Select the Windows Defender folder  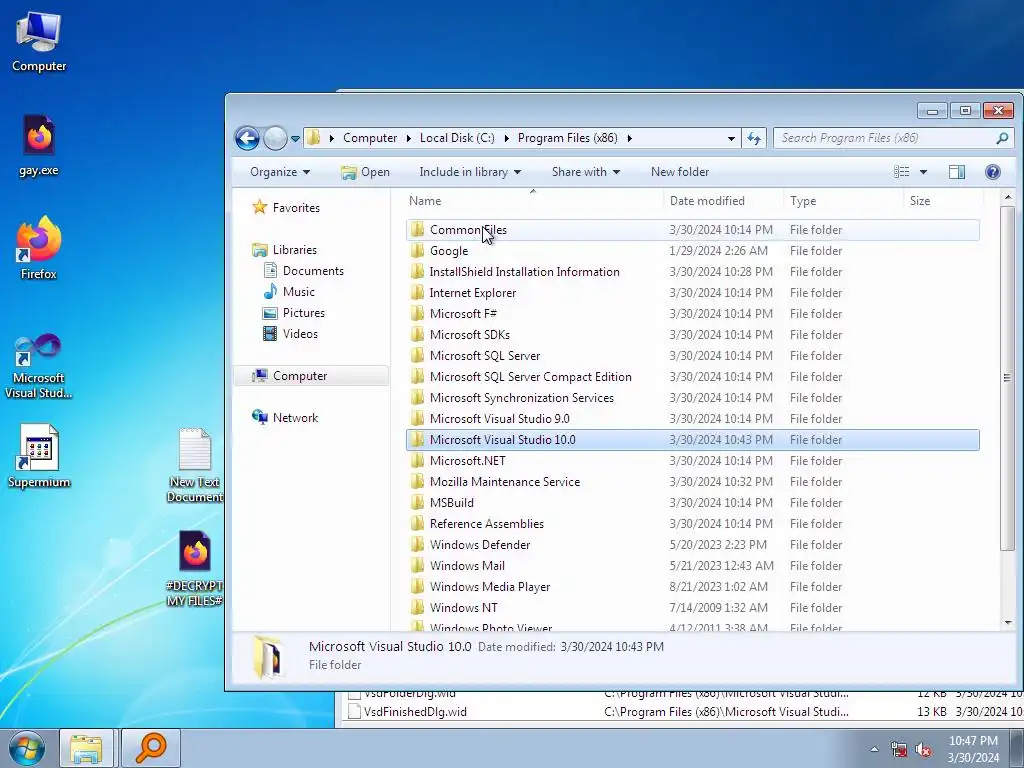coord(692,545)
